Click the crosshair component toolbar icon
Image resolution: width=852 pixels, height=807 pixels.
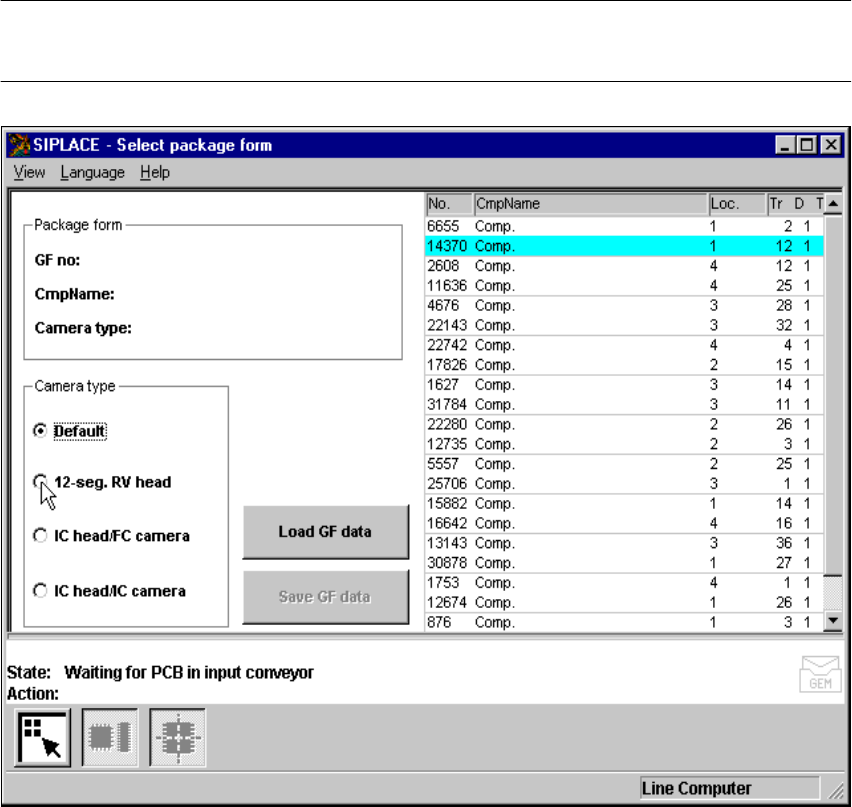pyautogui.click(x=178, y=737)
